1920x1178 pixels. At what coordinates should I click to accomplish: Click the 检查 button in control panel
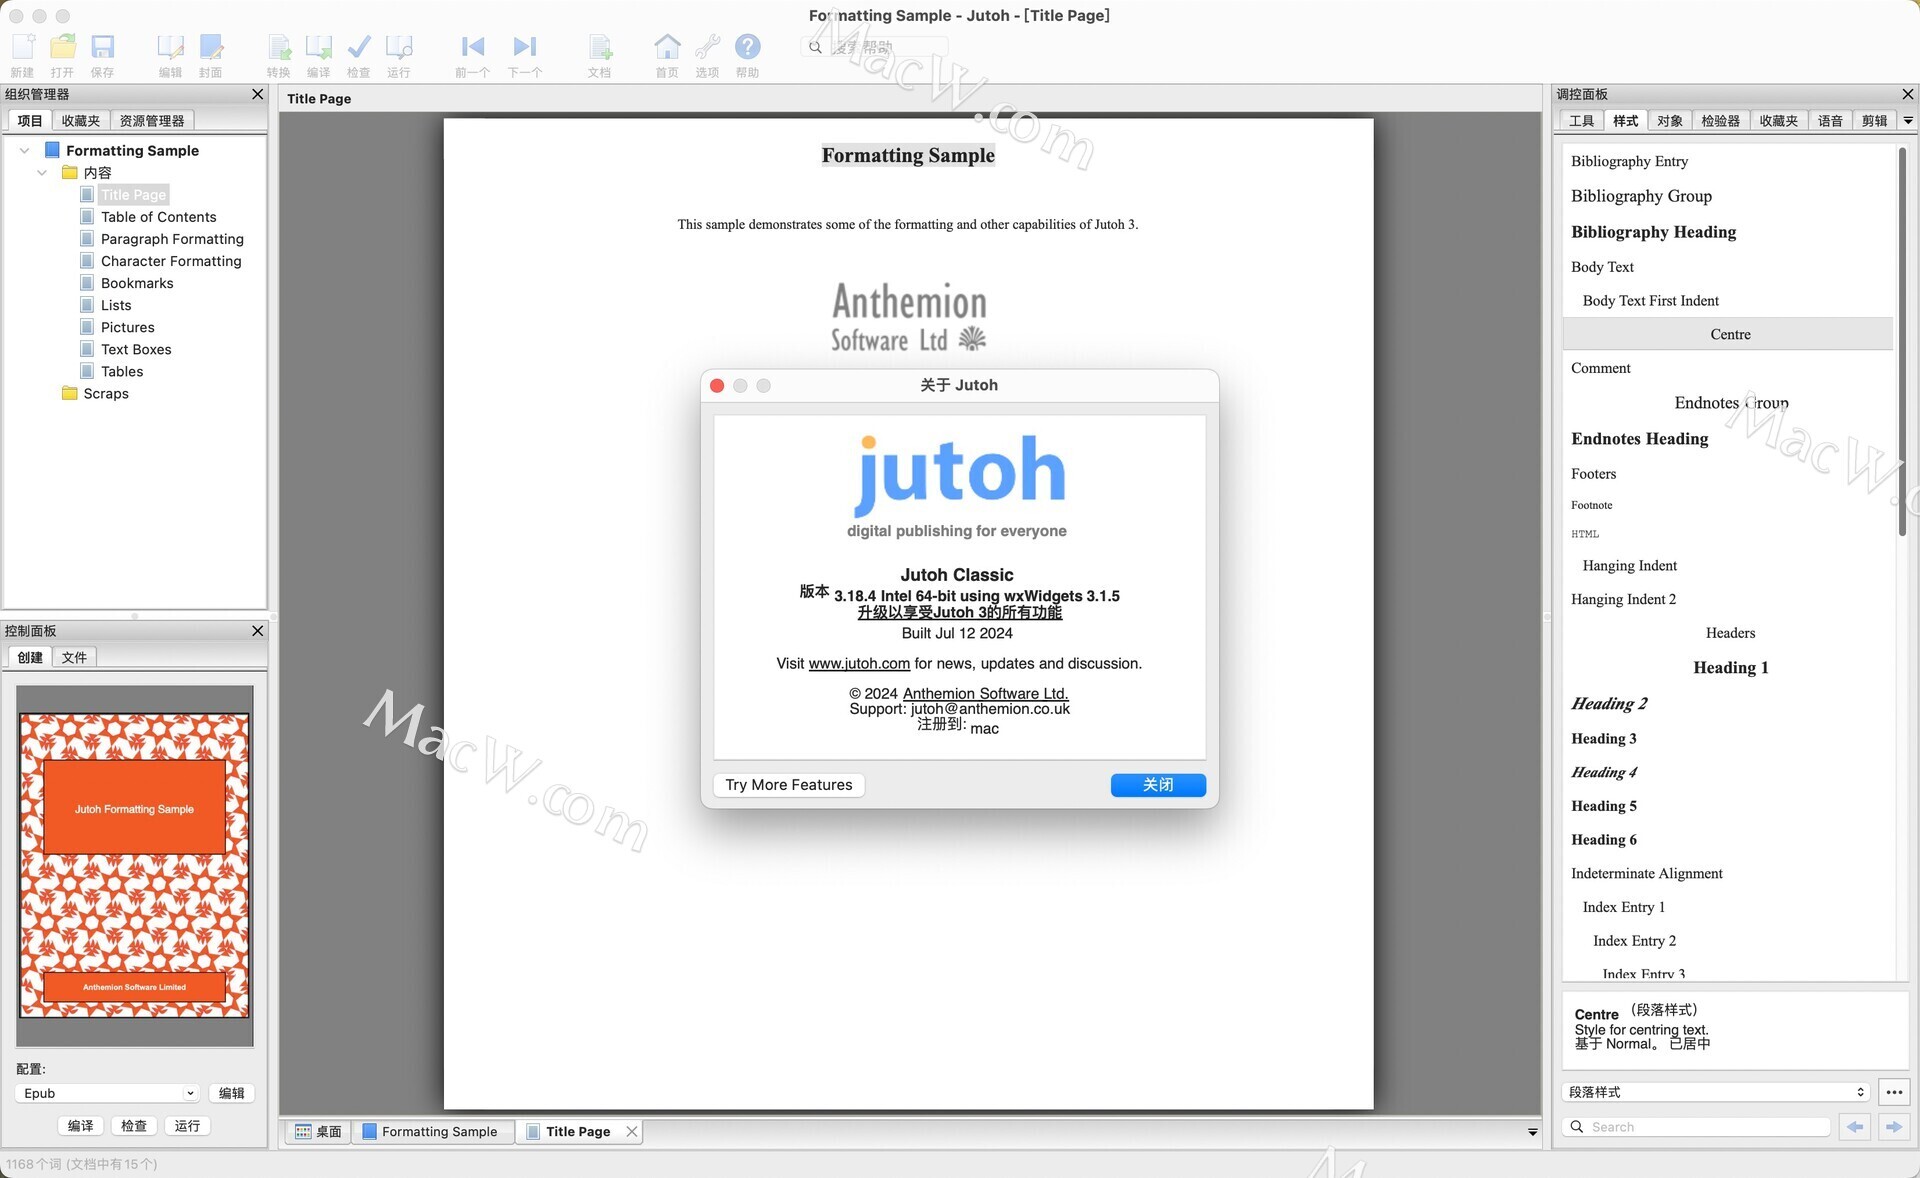pos(134,1126)
